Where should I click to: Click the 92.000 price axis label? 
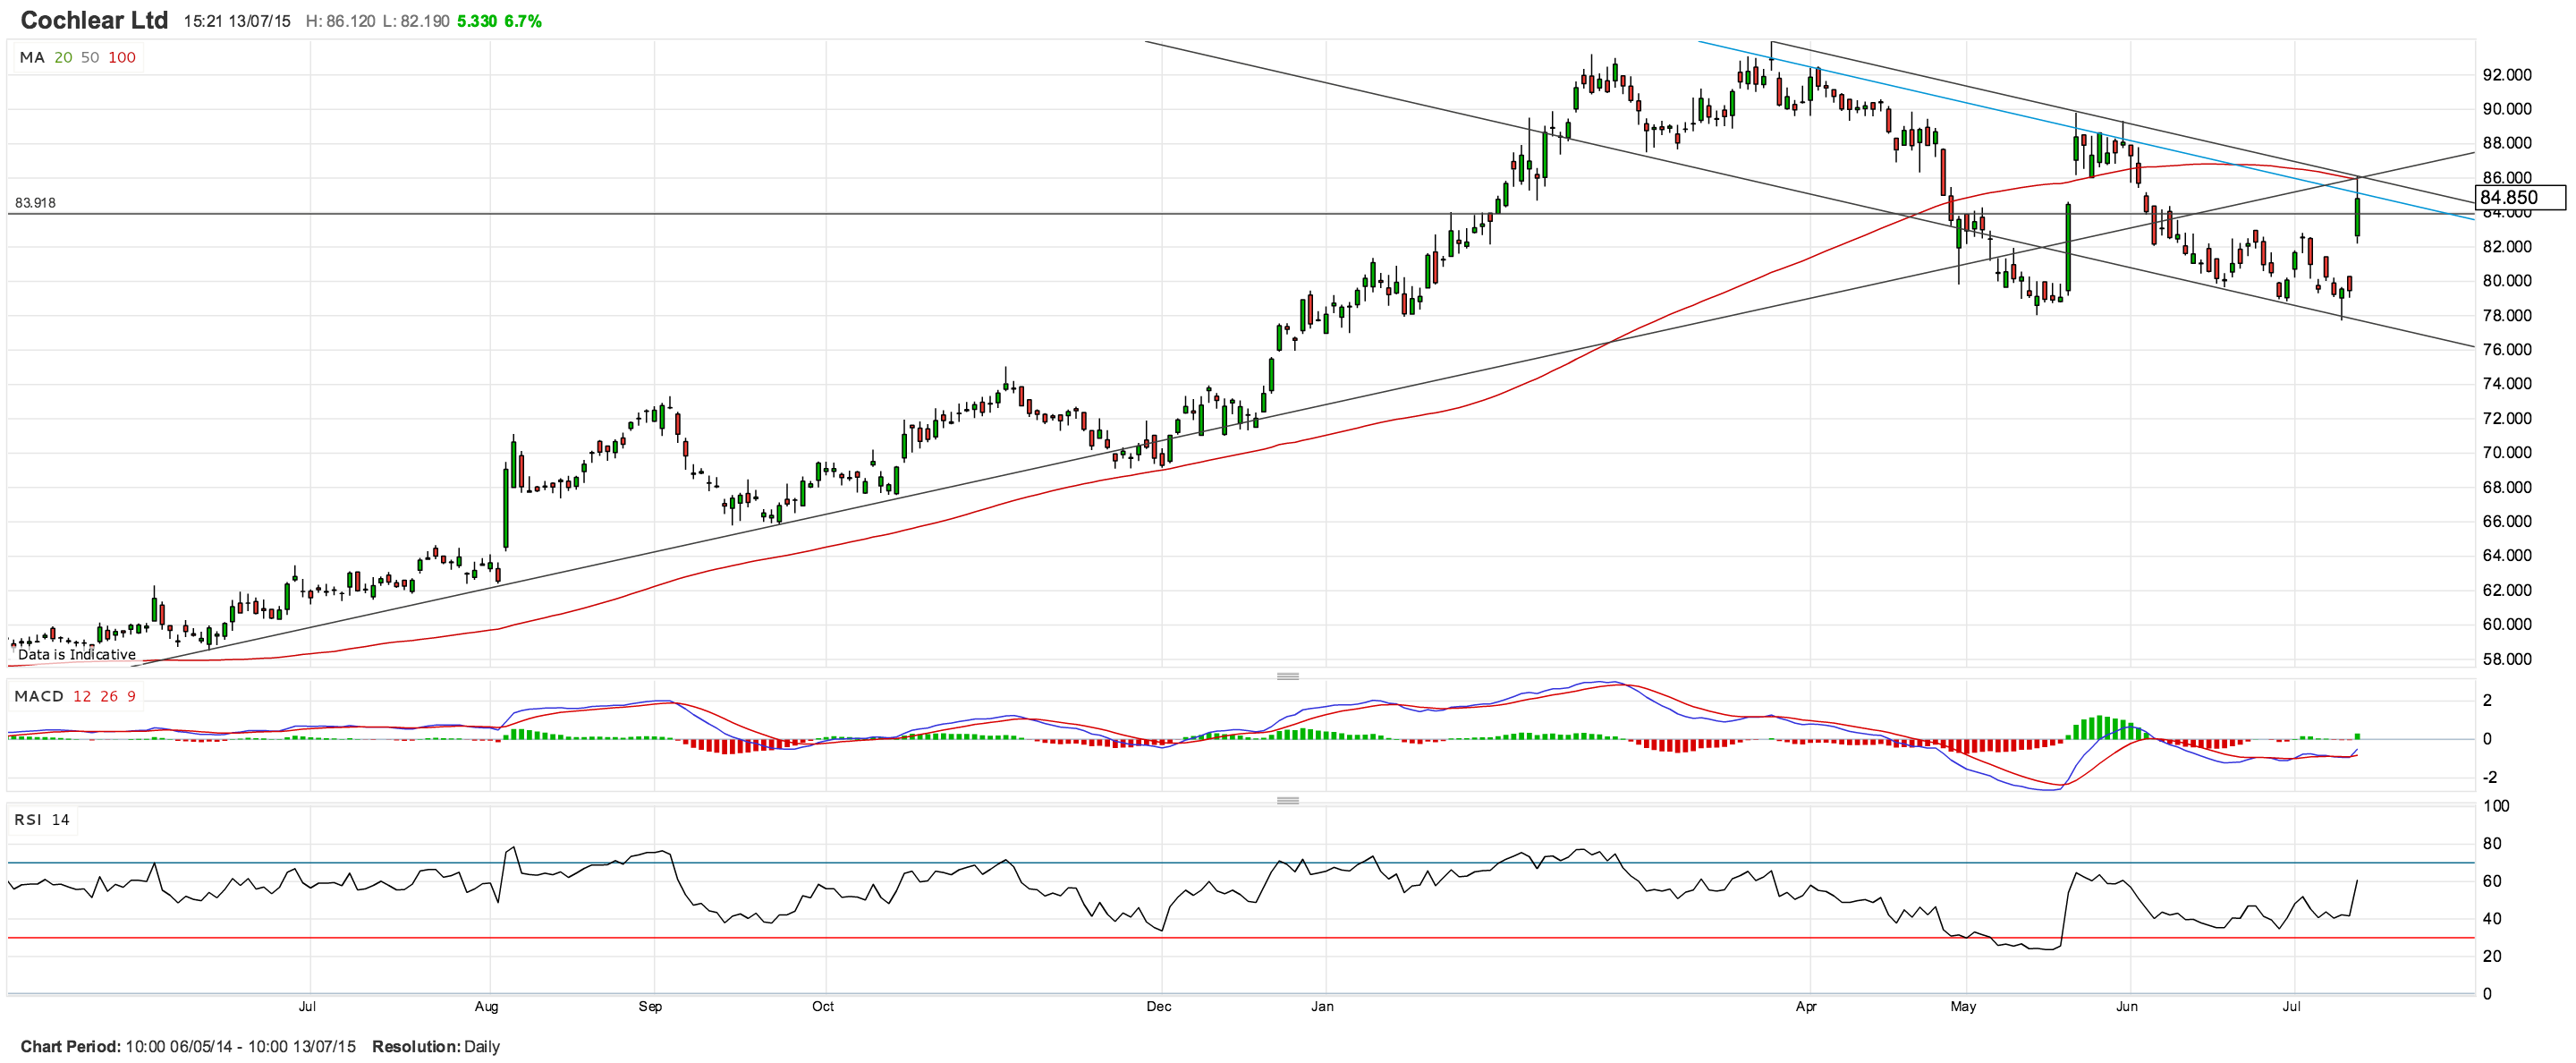click(2507, 75)
